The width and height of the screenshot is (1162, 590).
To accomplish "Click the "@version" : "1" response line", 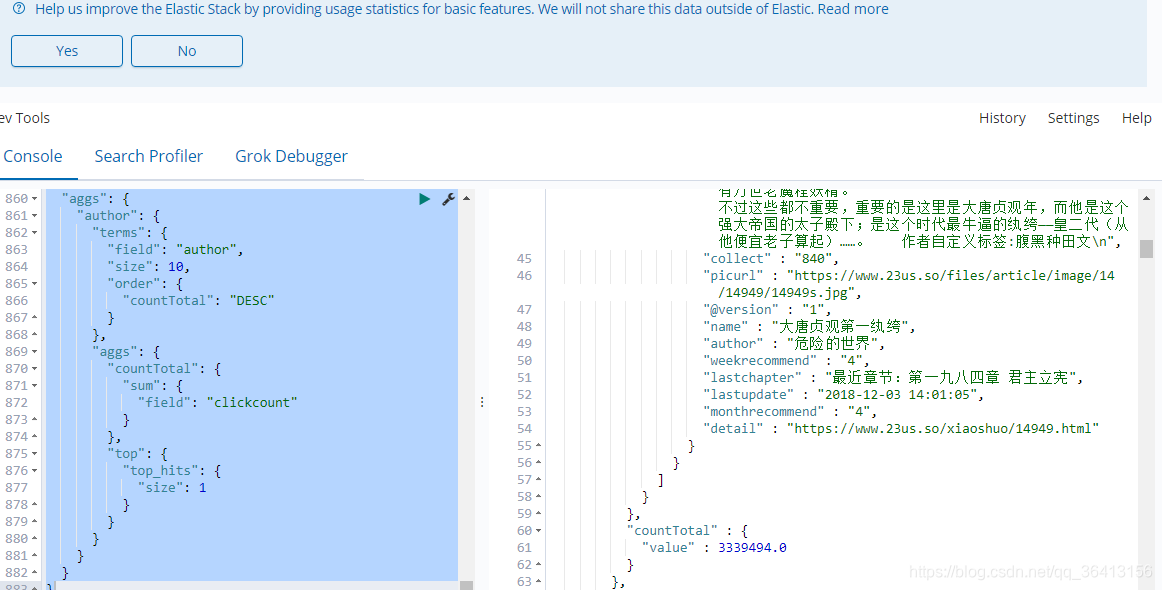I will click(767, 310).
